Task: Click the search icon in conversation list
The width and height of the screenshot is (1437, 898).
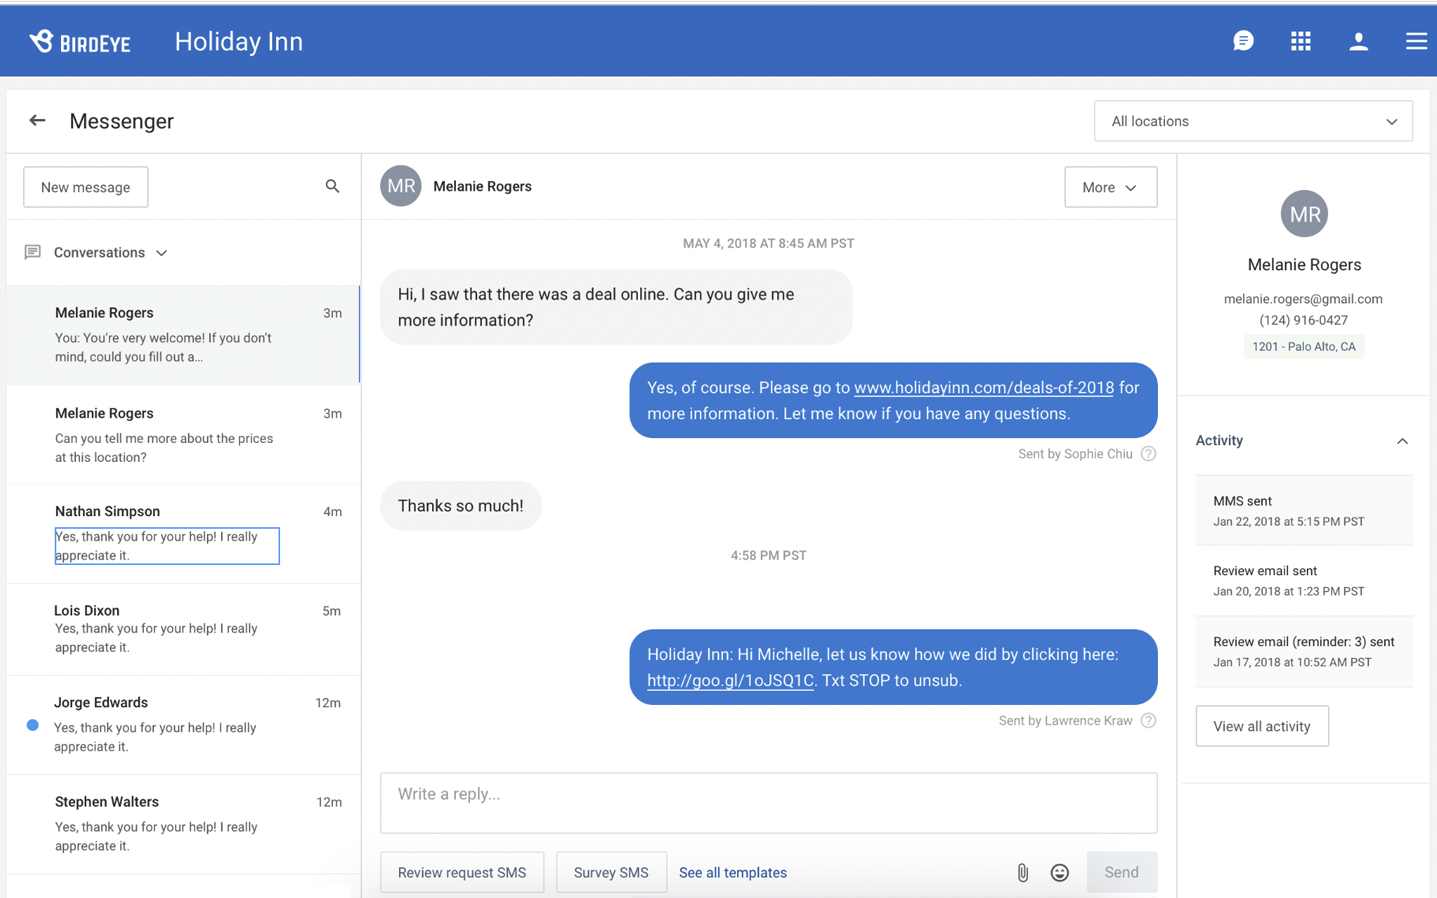Action: (332, 186)
